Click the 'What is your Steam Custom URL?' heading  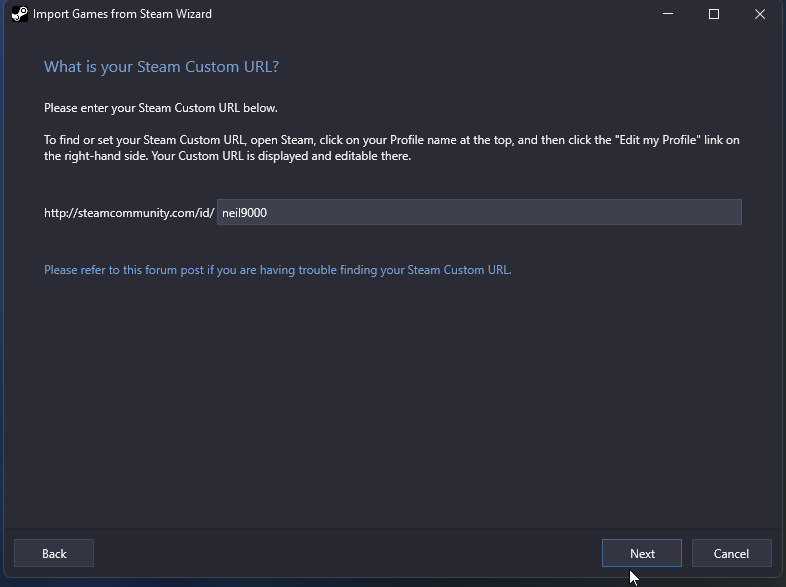coord(161,67)
